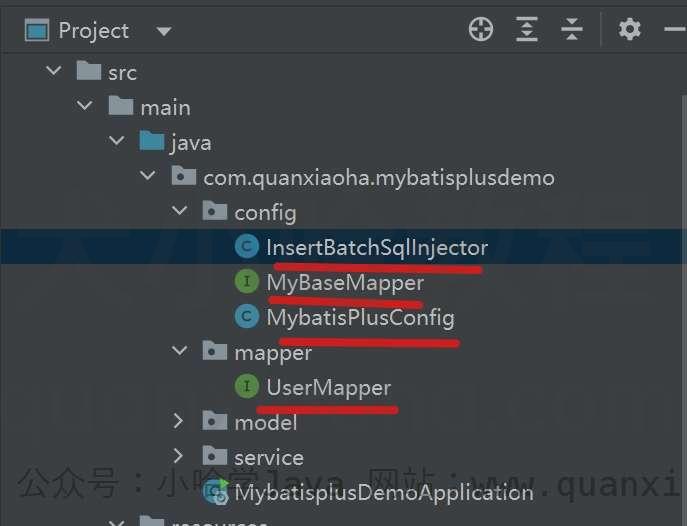Click the interface icon of MyBaseMapper
This screenshot has height=526, width=687.
tap(247, 281)
